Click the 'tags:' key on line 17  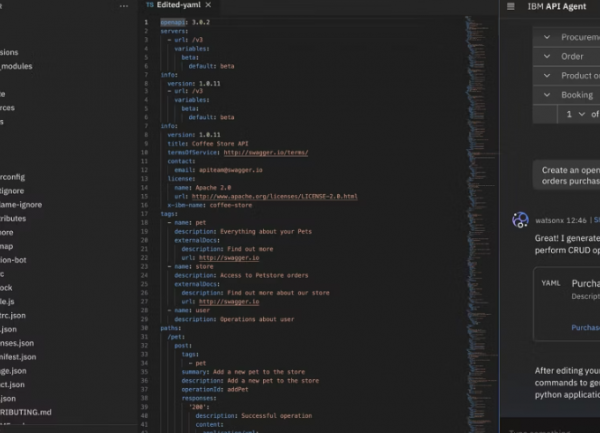point(169,214)
